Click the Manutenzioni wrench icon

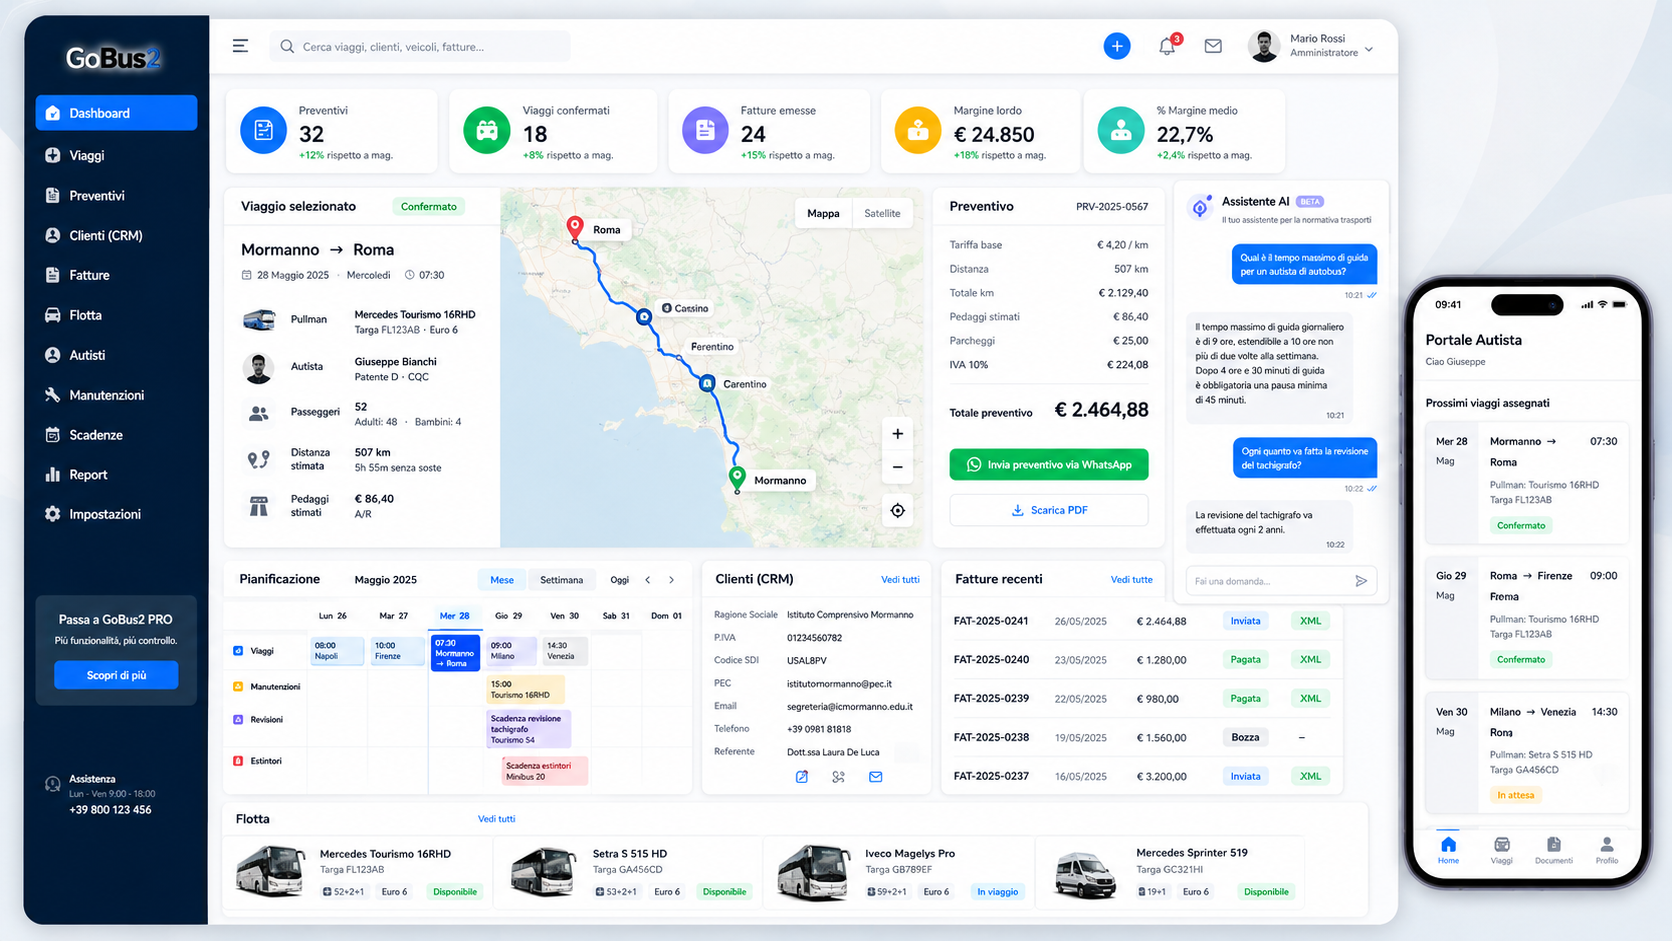pos(53,395)
